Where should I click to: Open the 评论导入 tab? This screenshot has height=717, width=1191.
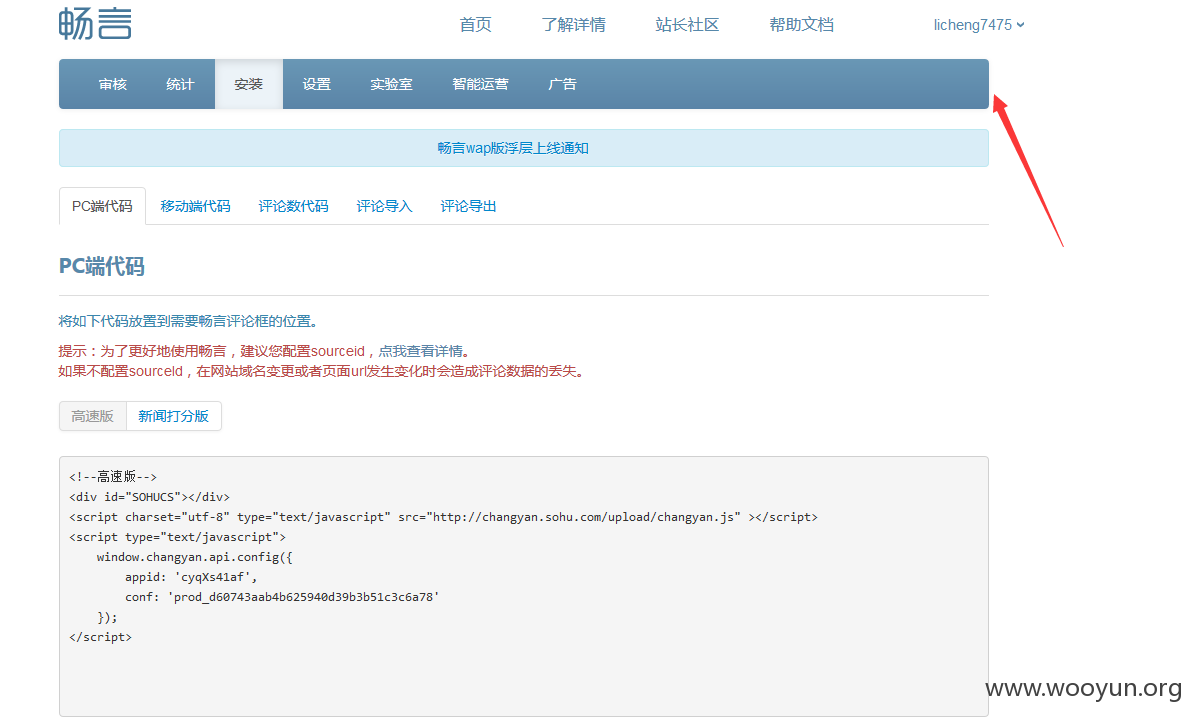(384, 207)
